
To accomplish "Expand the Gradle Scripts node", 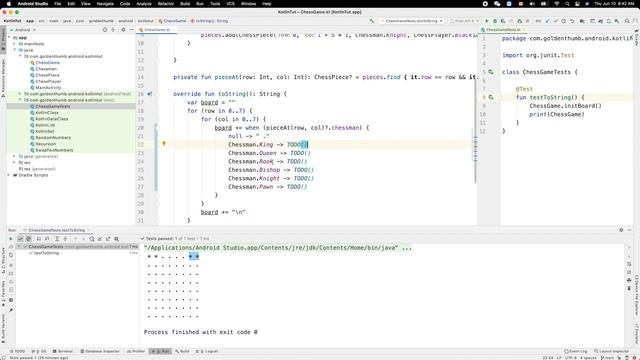I will click(x=9, y=175).
